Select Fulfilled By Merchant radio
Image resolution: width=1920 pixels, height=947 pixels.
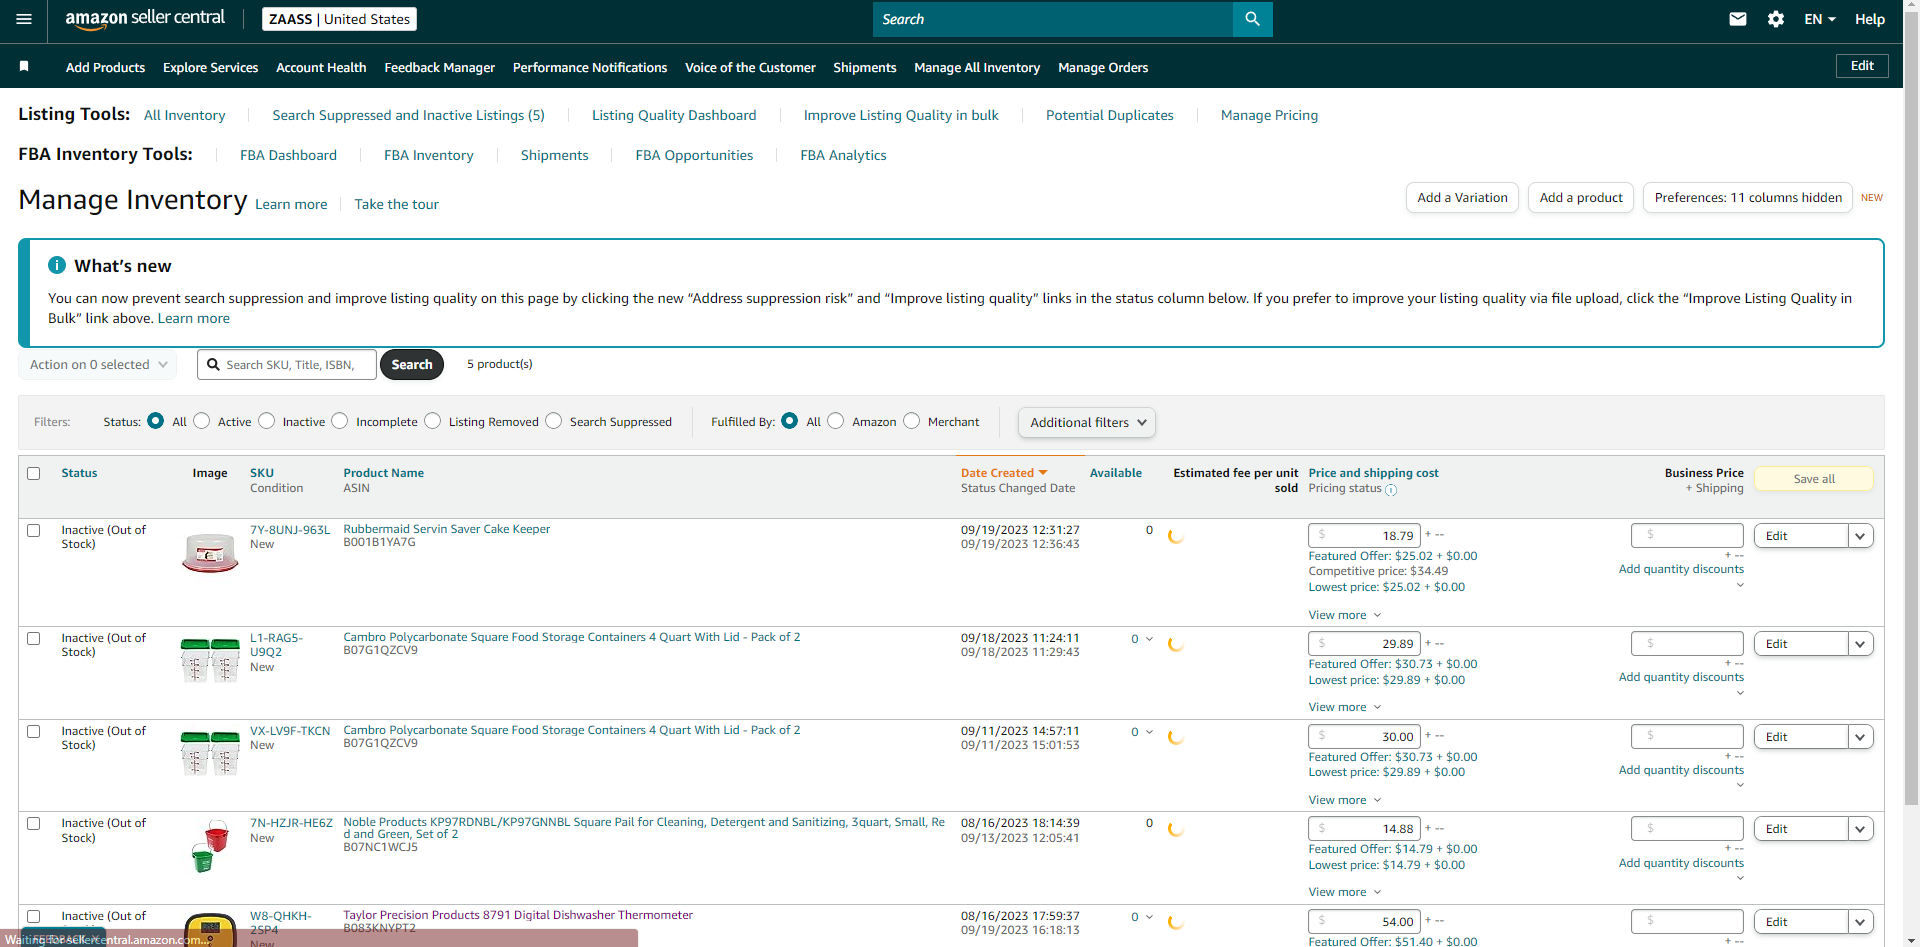912,421
